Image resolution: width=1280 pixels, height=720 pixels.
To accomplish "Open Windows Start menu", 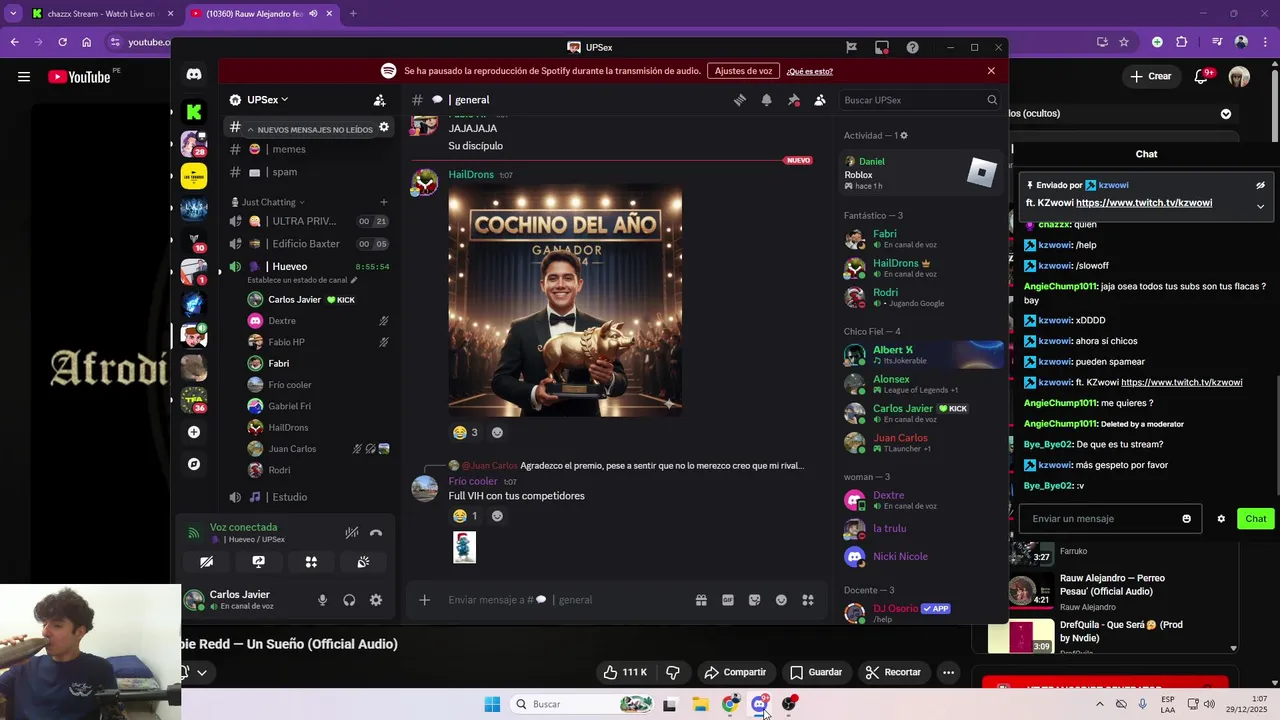I will pyautogui.click(x=492, y=704).
